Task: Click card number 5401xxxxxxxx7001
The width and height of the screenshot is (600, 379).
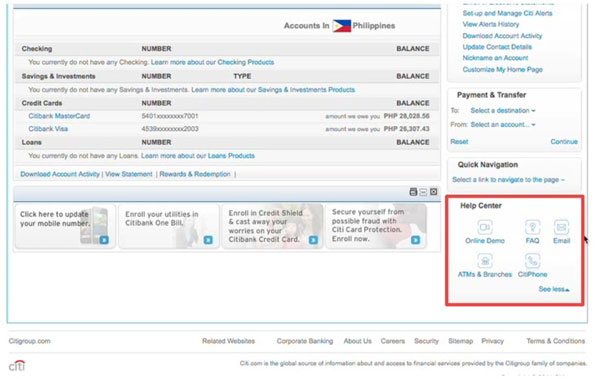Action: (170, 116)
